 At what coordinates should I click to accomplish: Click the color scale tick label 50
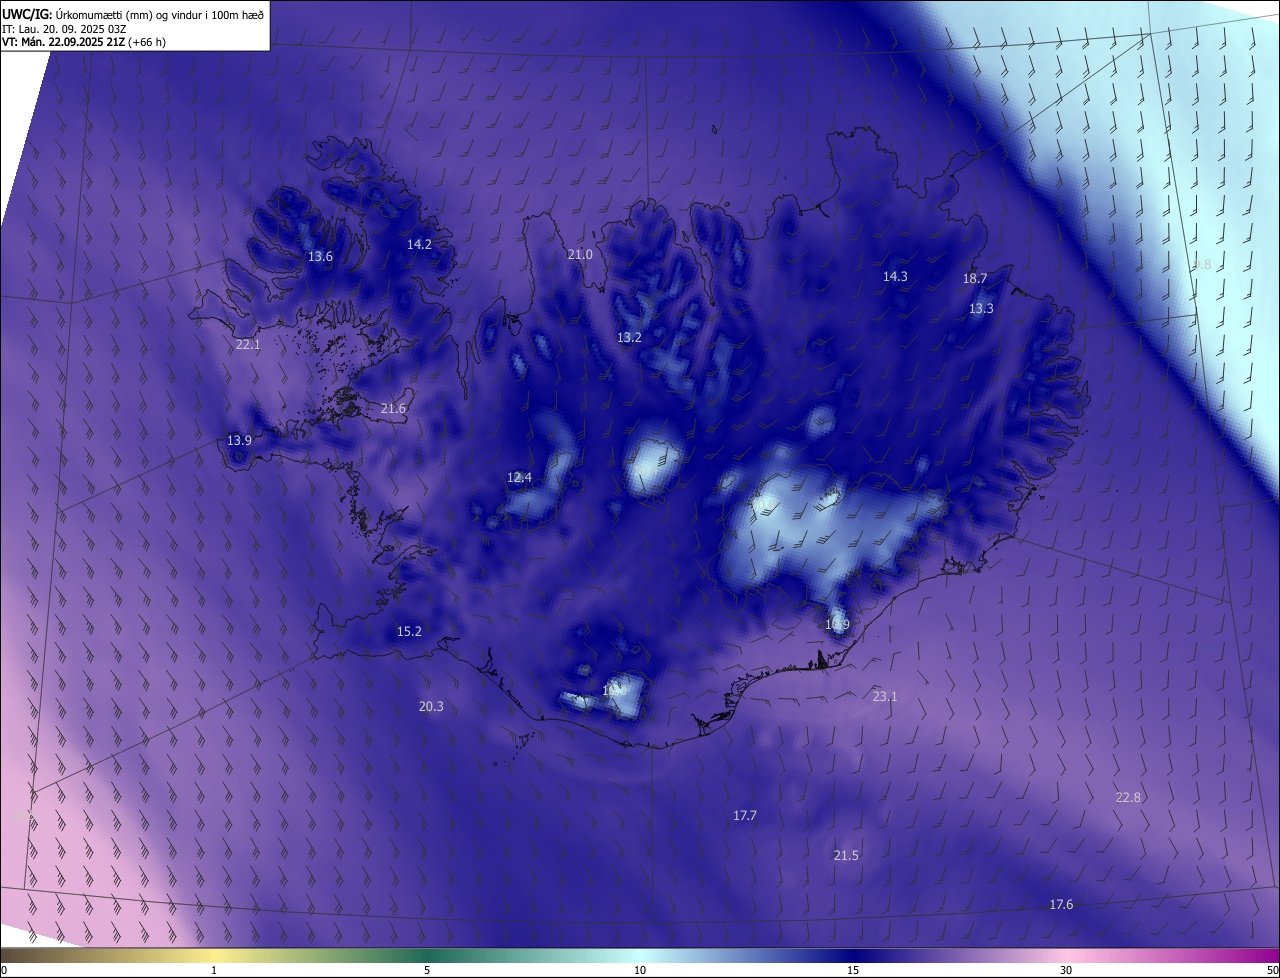(x=1272, y=971)
